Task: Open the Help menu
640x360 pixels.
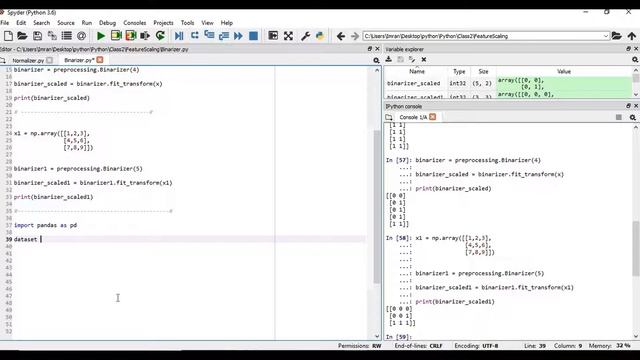Action: coord(227,23)
